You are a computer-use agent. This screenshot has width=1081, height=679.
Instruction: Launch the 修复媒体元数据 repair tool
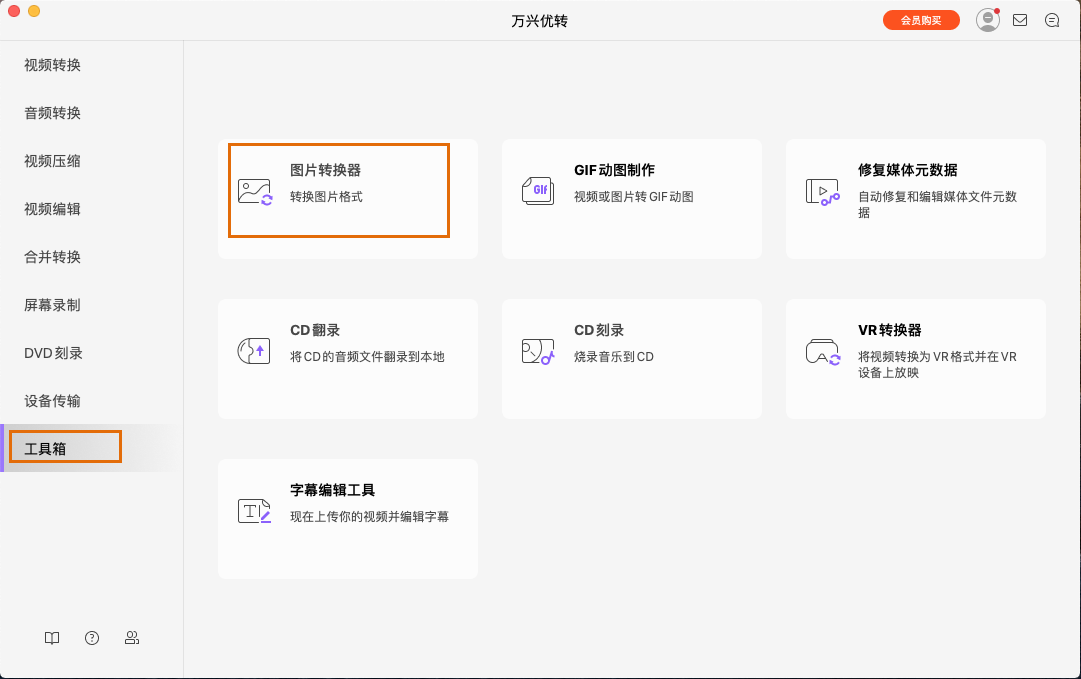coord(915,199)
